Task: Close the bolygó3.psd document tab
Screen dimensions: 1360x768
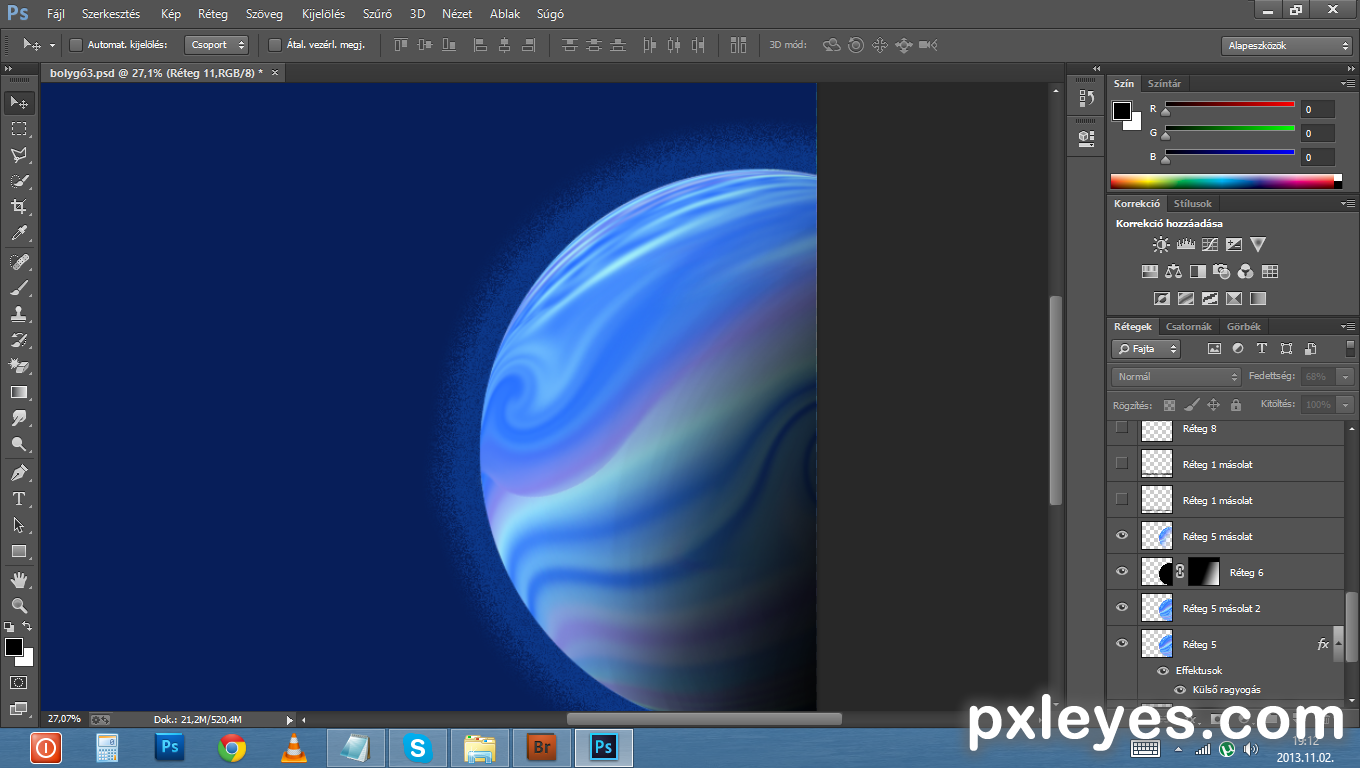Action: pyautogui.click(x=275, y=73)
